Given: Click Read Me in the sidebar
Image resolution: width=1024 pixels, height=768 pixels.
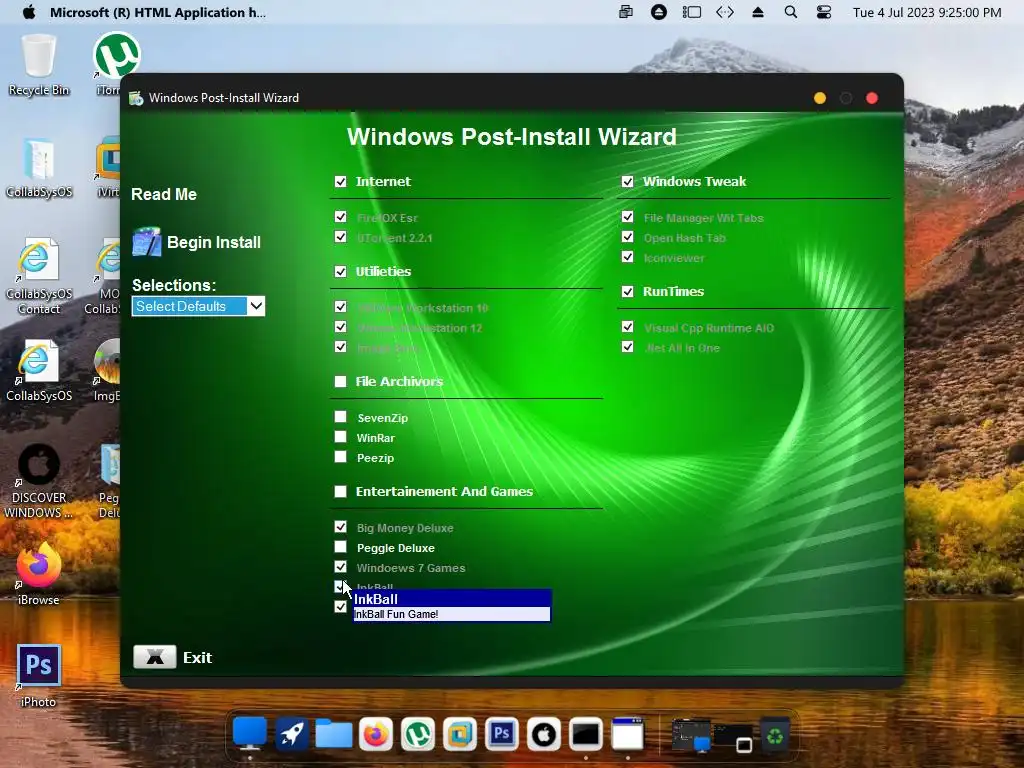Looking at the screenshot, I should 164,194.
